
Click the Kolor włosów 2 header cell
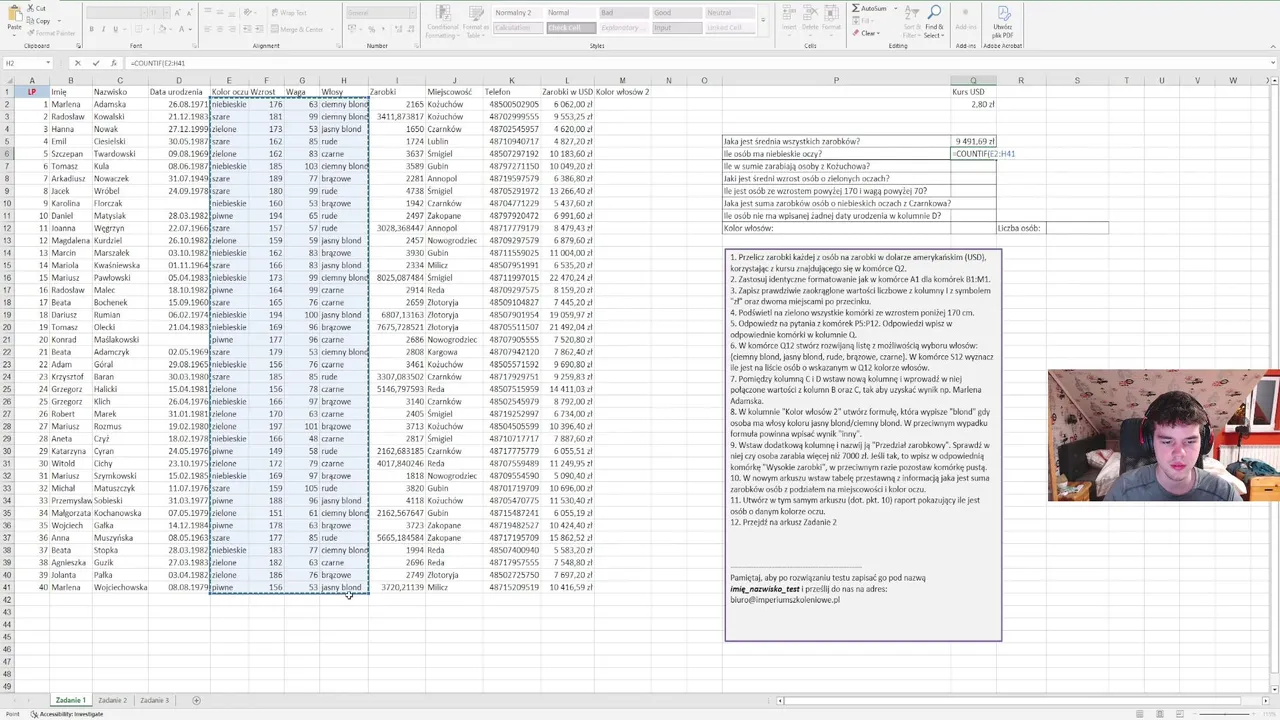point(622,92)
